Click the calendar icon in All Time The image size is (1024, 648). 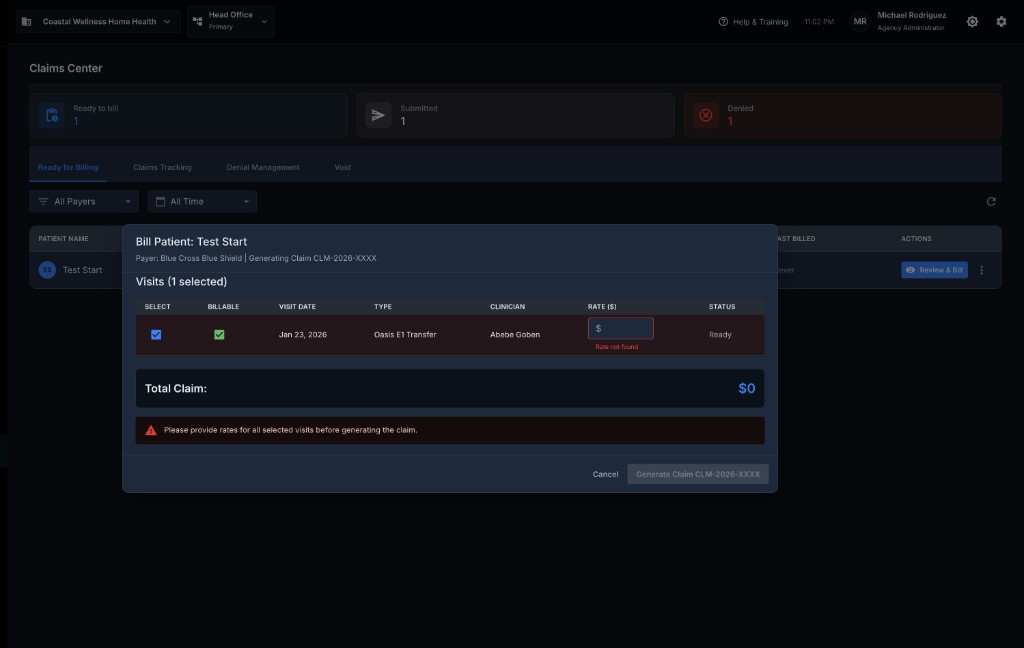coord(160,201)
